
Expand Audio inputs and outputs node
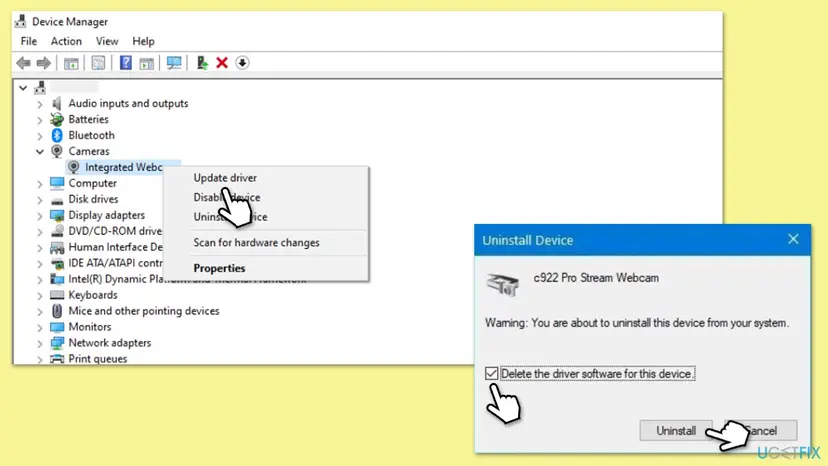coord(40,104)
